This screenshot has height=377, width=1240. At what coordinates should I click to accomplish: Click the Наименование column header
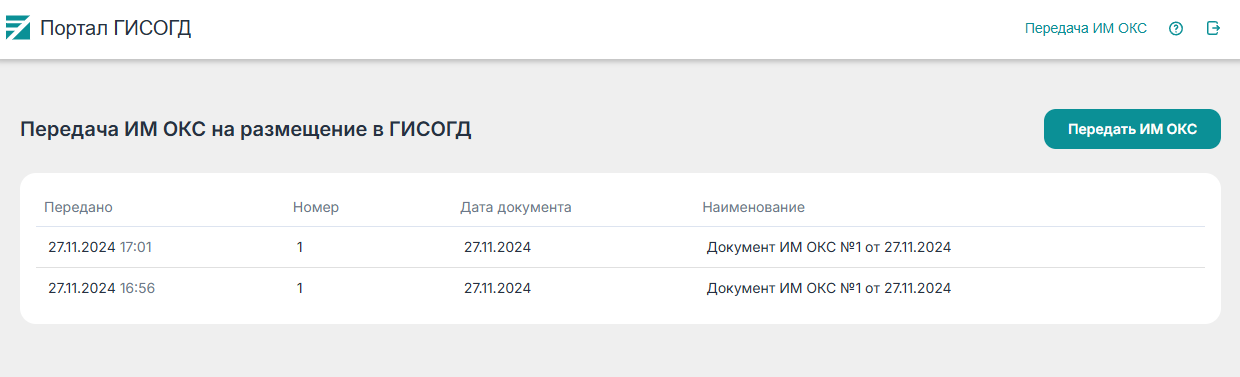(753, 207)
